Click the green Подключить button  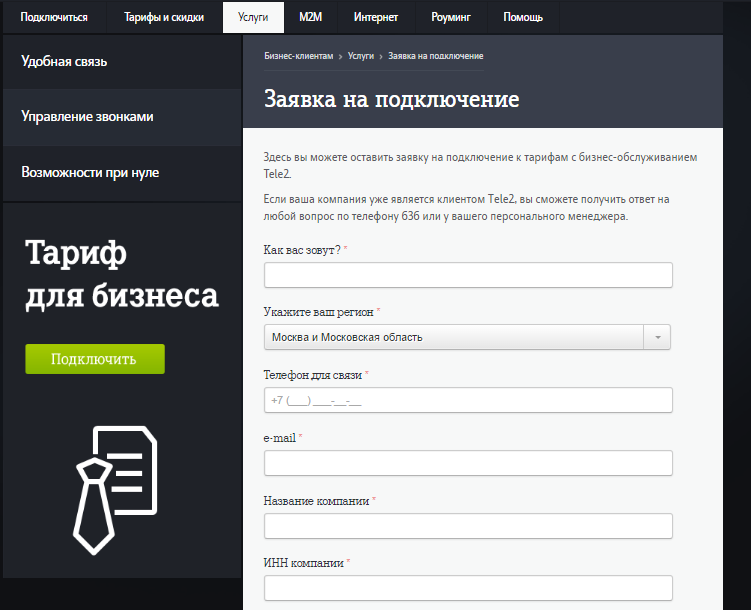click(95, 359)
